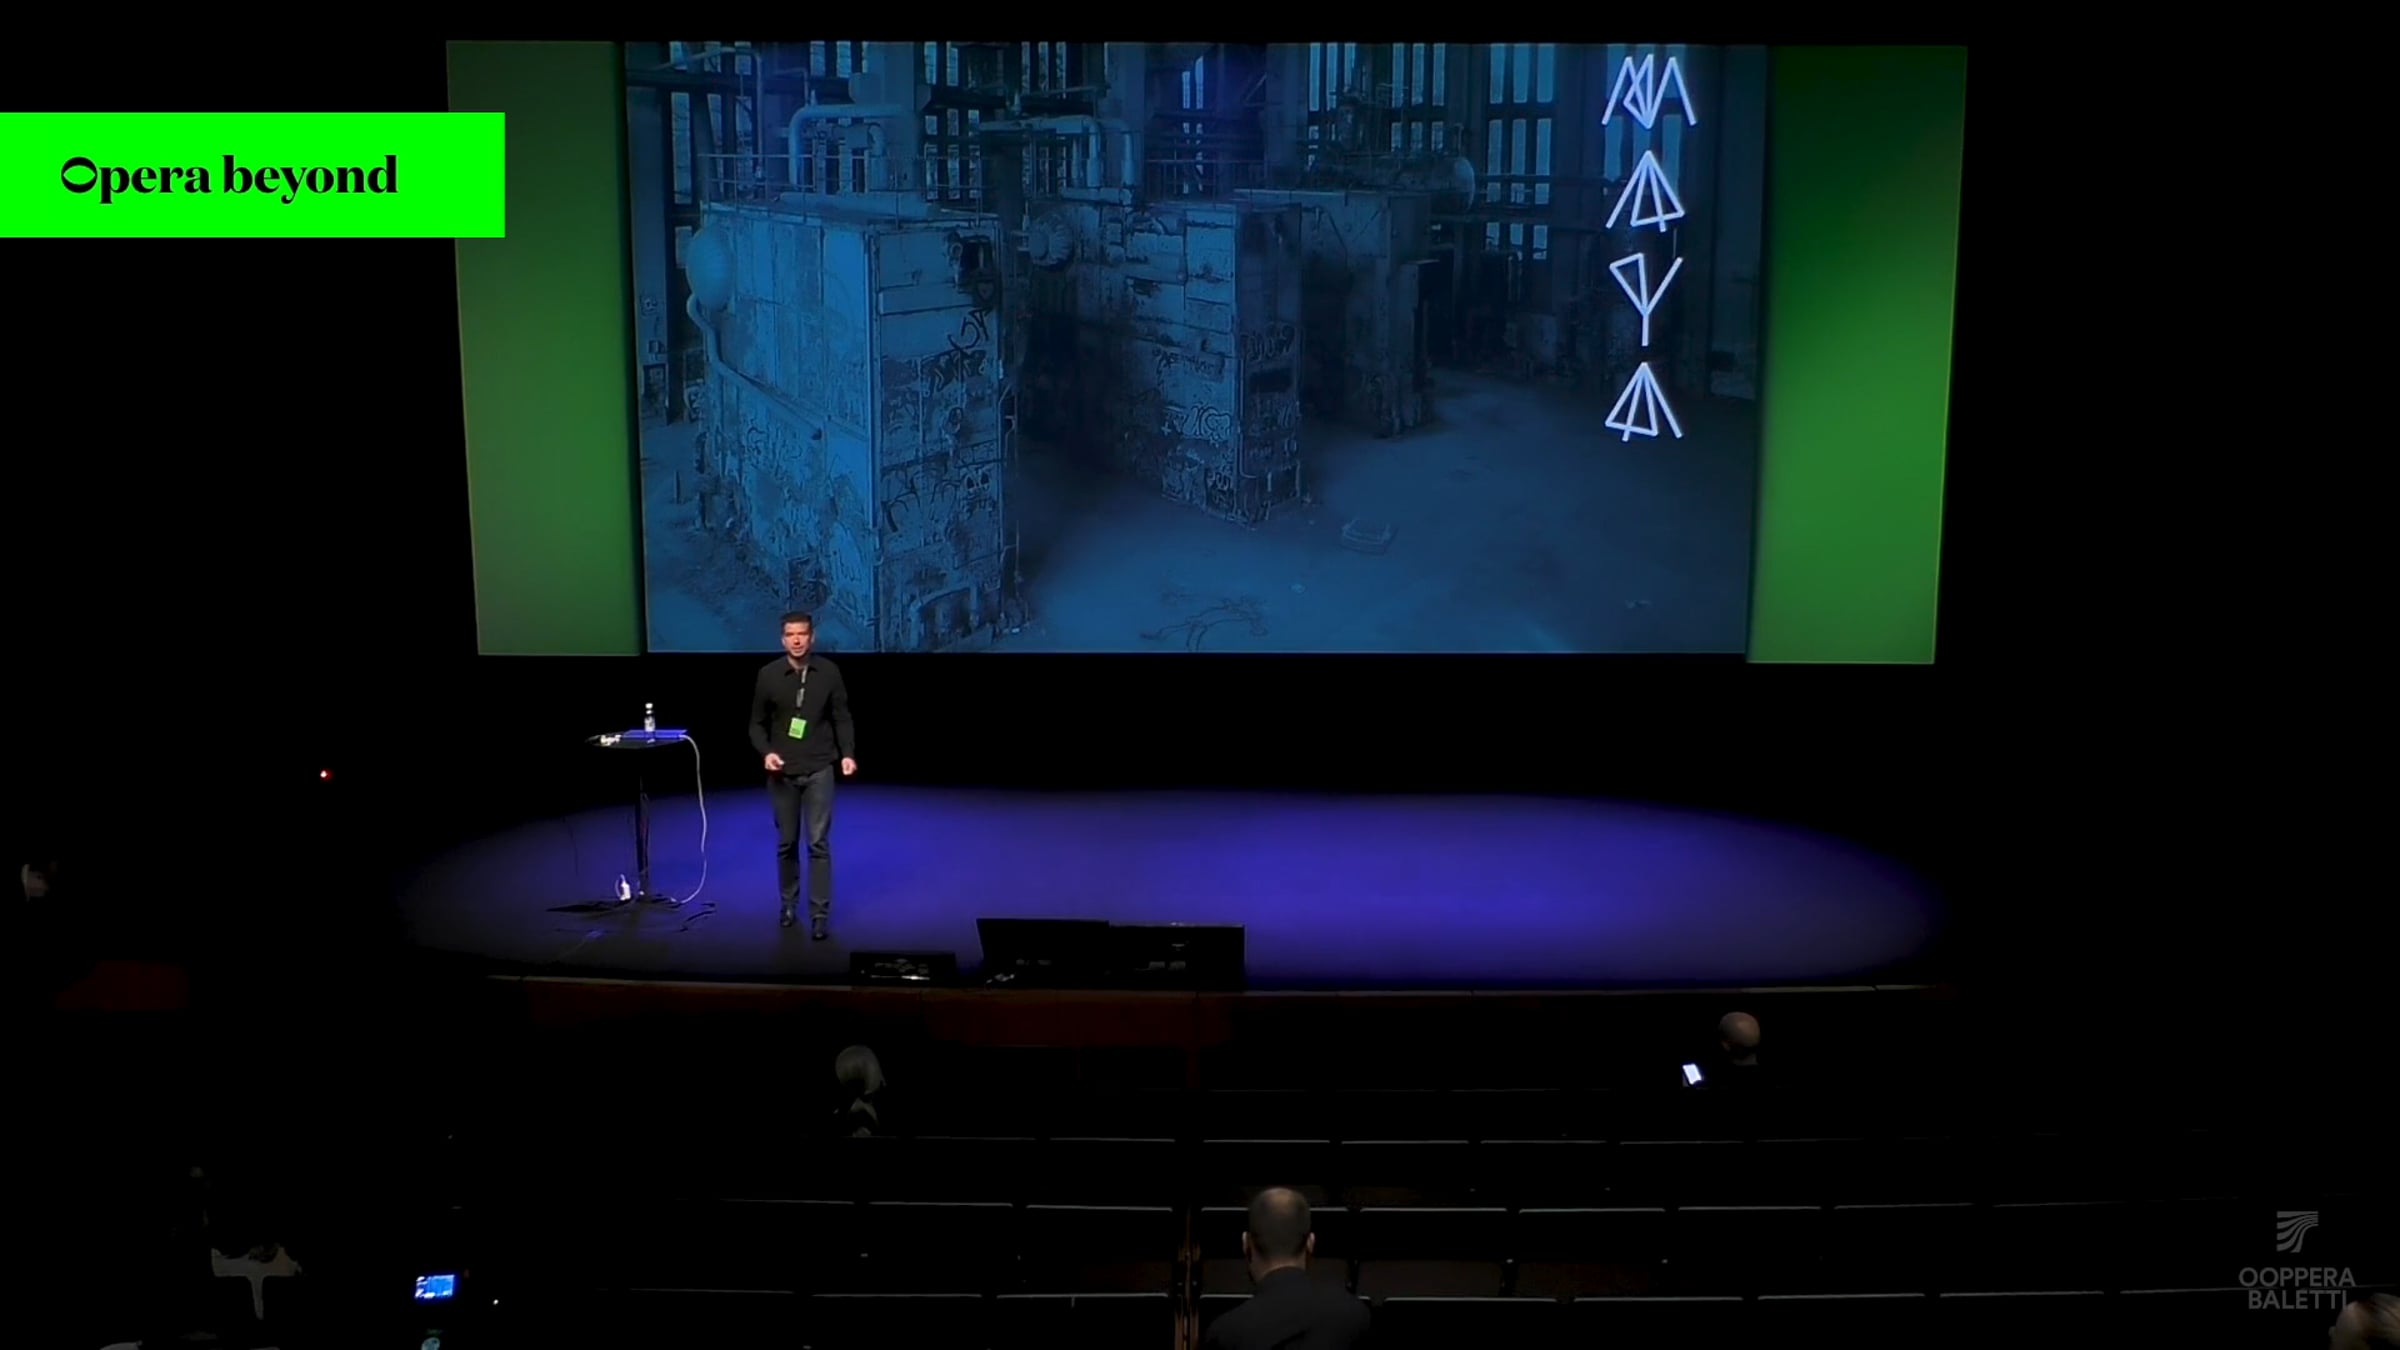Click the Y glyph in MAYA title
This screenshot has height=1350, width=2400.
[x=1645, y=298]
